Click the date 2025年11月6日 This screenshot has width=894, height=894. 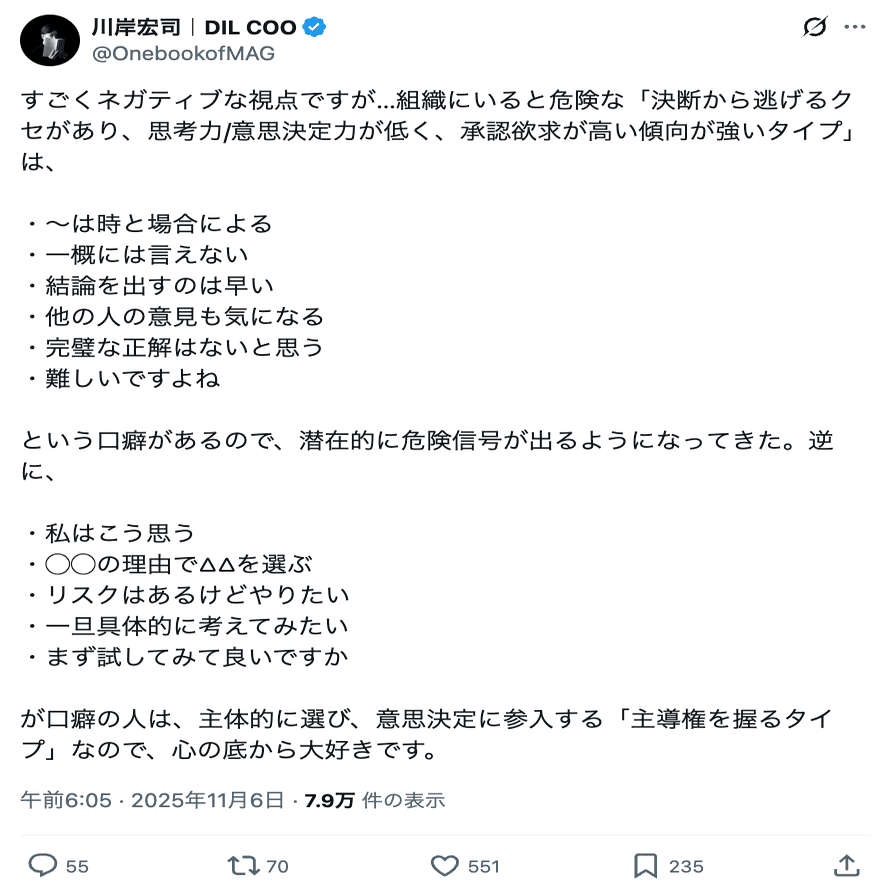pyautogui.click(x=208, y=800)
